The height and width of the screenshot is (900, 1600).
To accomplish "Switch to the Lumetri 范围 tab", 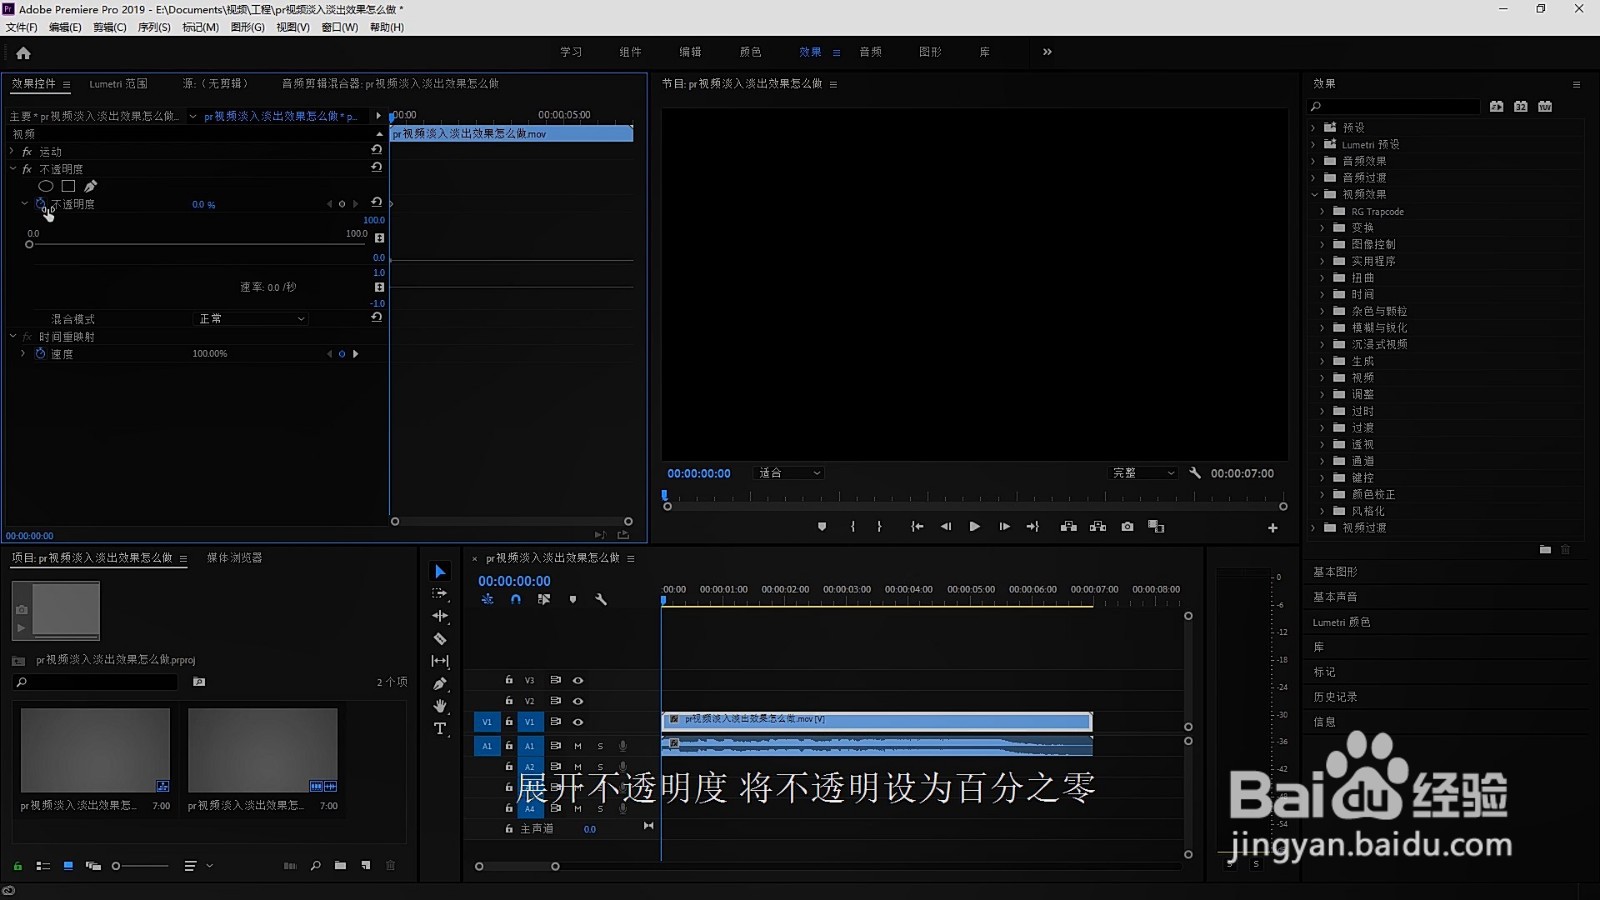I will point(119,84).
